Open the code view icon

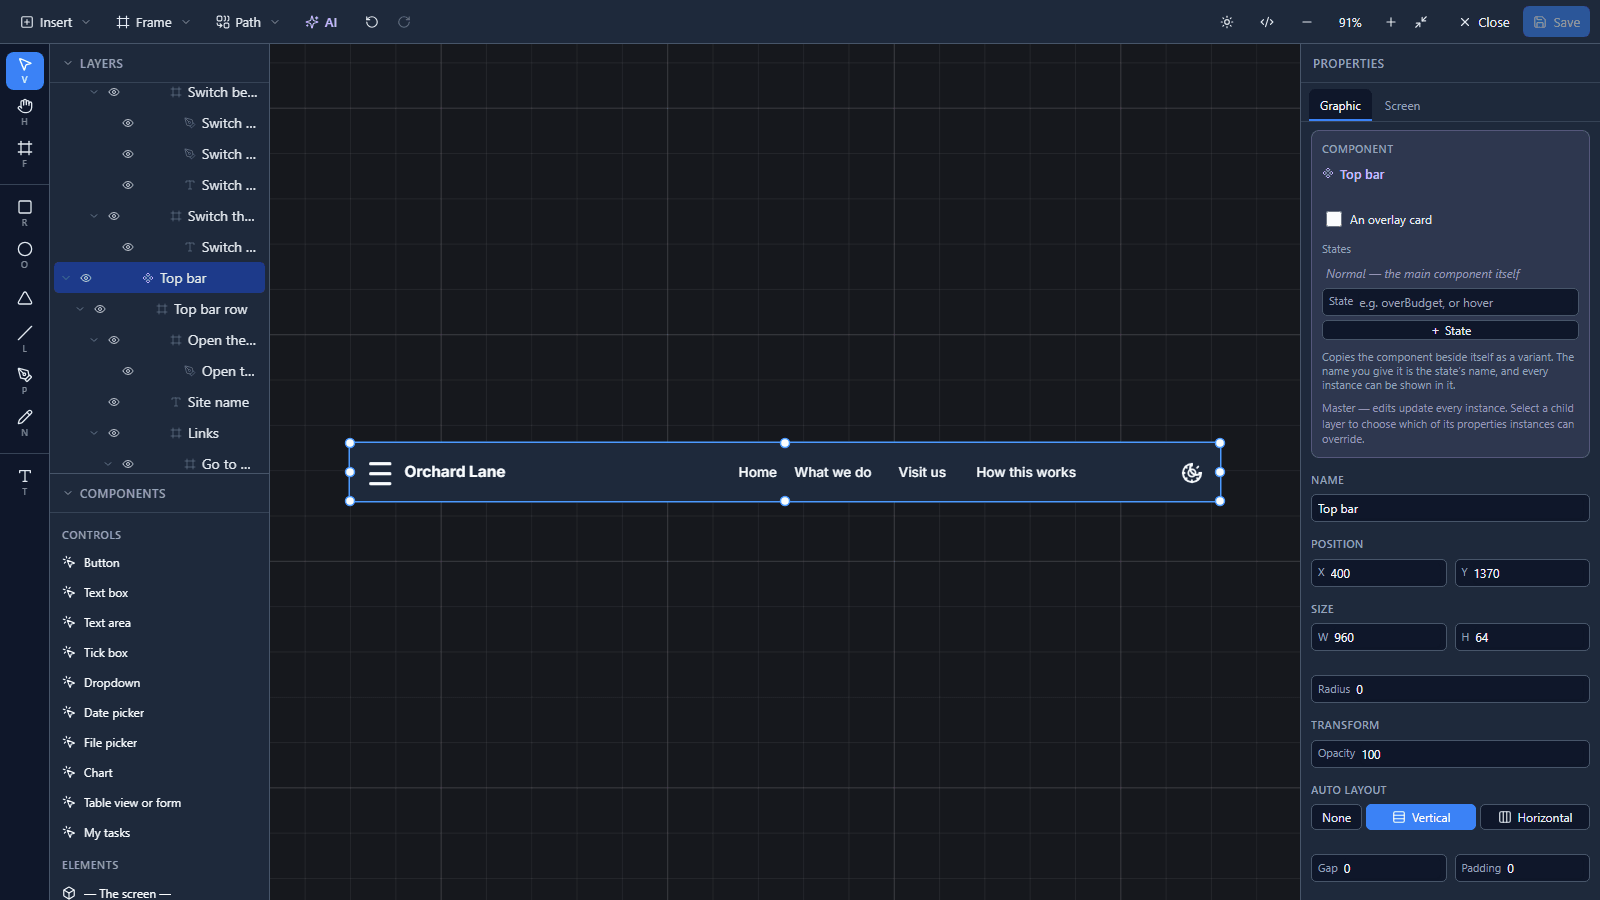click(x=1267, y=22)
